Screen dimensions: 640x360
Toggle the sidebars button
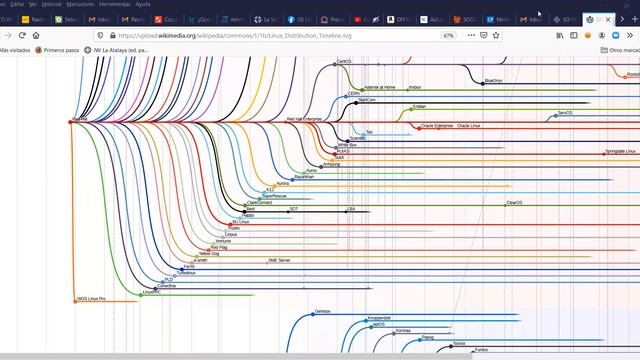click(574, 36)
